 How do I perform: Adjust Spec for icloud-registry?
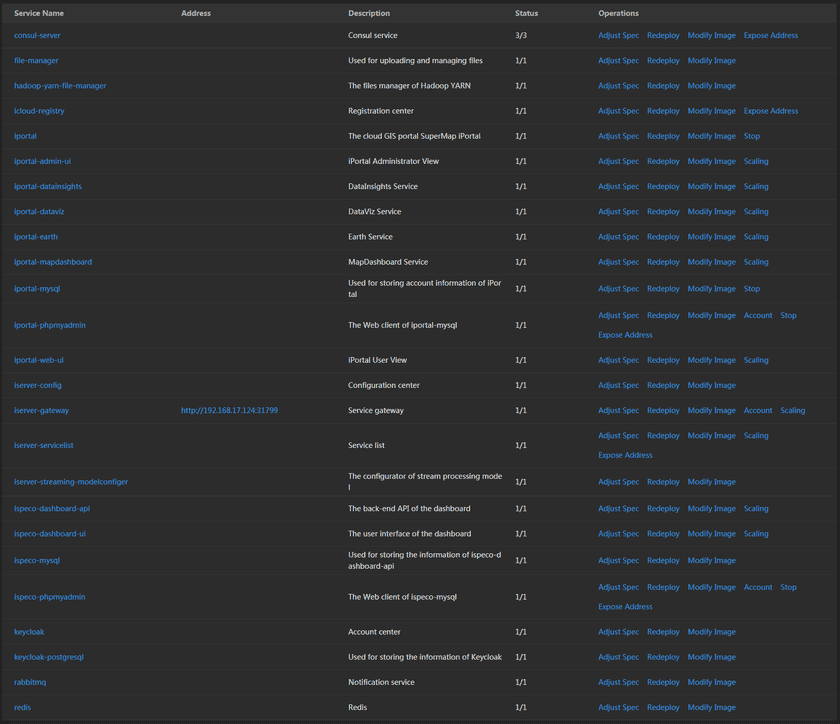618,110
